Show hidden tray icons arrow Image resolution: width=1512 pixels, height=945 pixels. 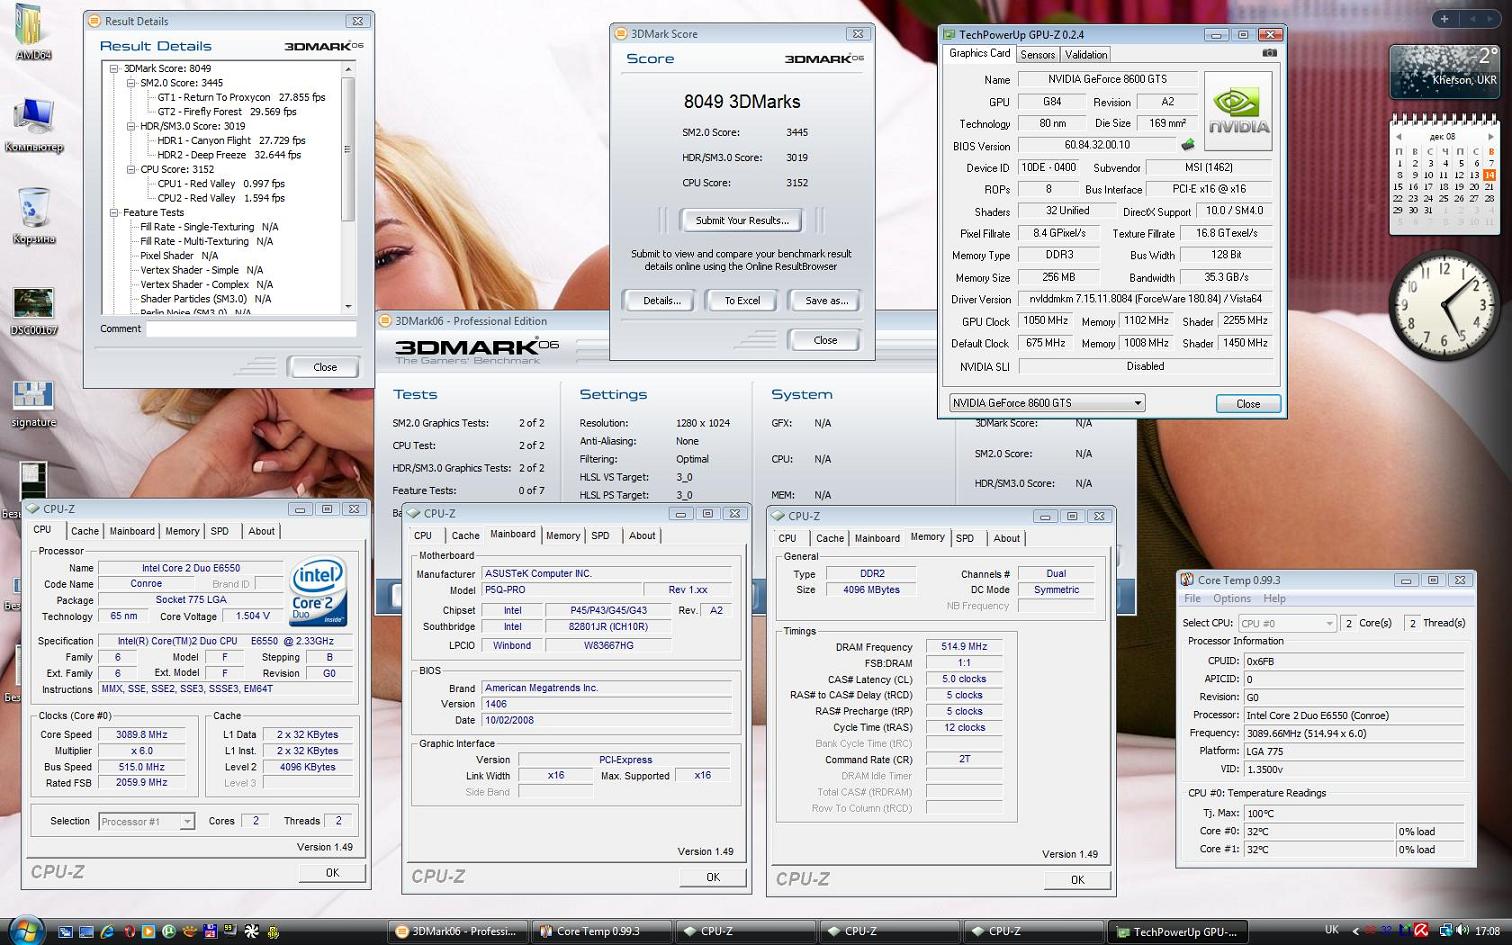(x=1356, y=931)
